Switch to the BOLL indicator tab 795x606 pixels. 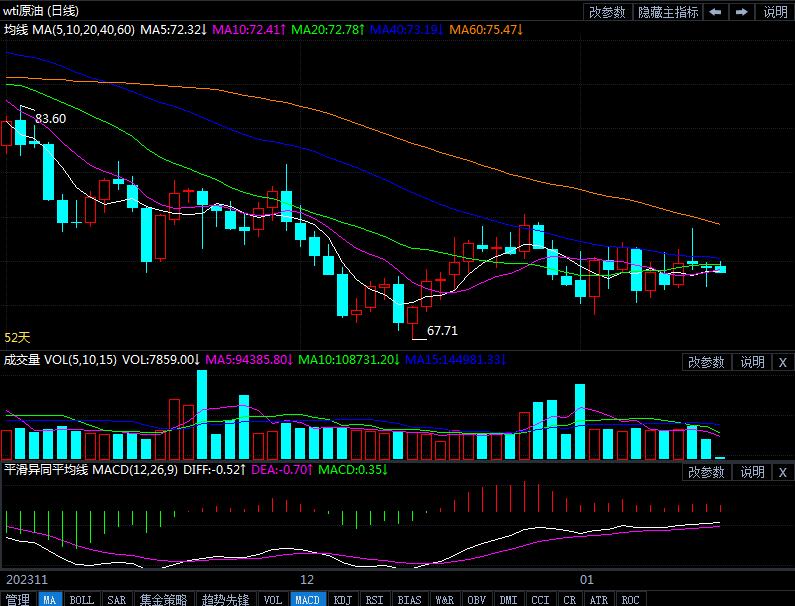coord(81,599)
